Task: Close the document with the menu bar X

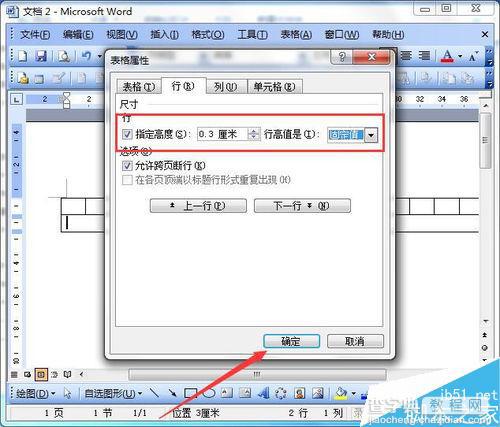Action: tap(485, 34)
